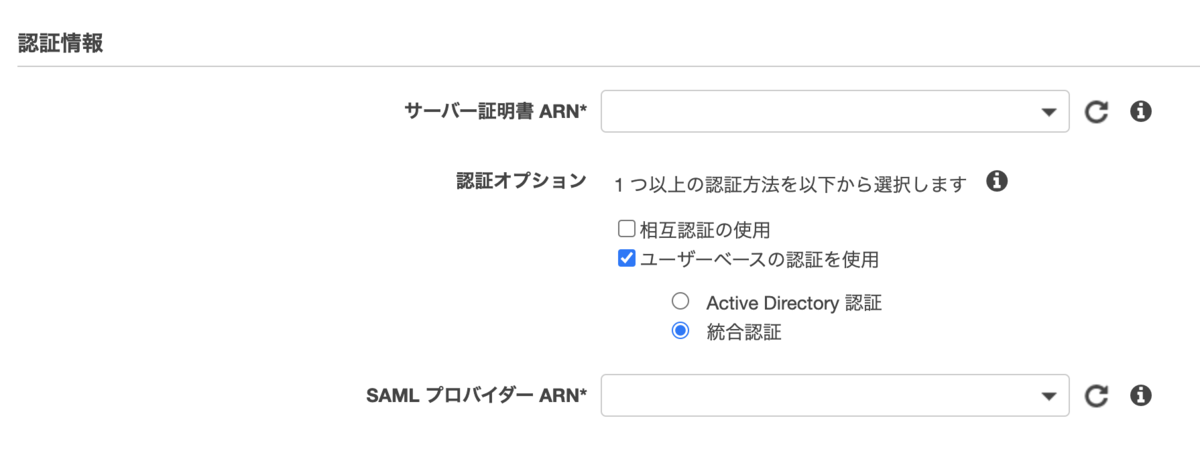Click inside the サーバー証明書 ARN field
The height and width of the screenshot is (461, 1200).
pos(835,111)
